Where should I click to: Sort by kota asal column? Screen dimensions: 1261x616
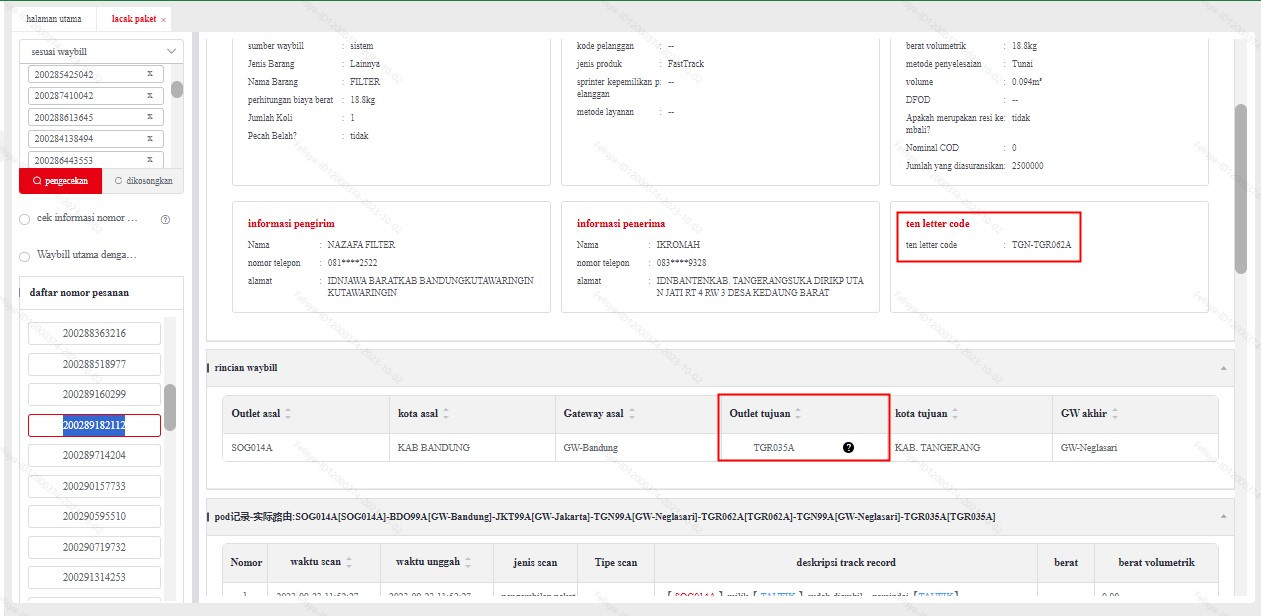click(446, 414)
